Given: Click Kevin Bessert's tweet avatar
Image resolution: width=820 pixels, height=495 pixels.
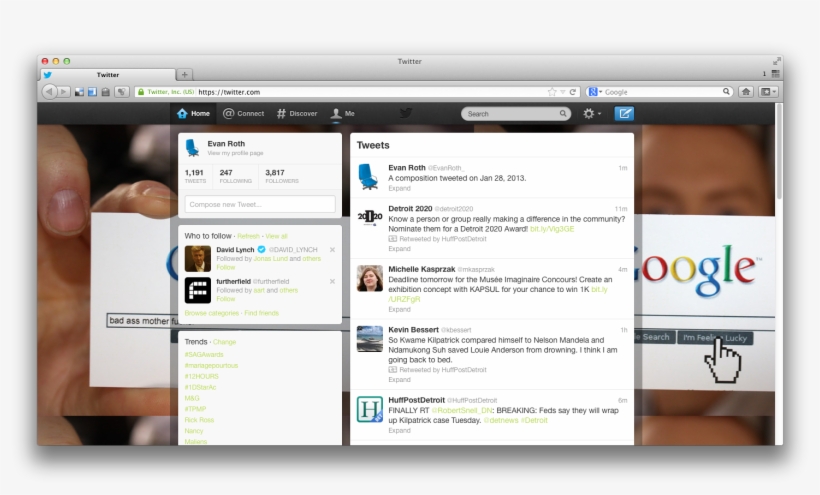Looking at the screenshot, I should 370,339.
